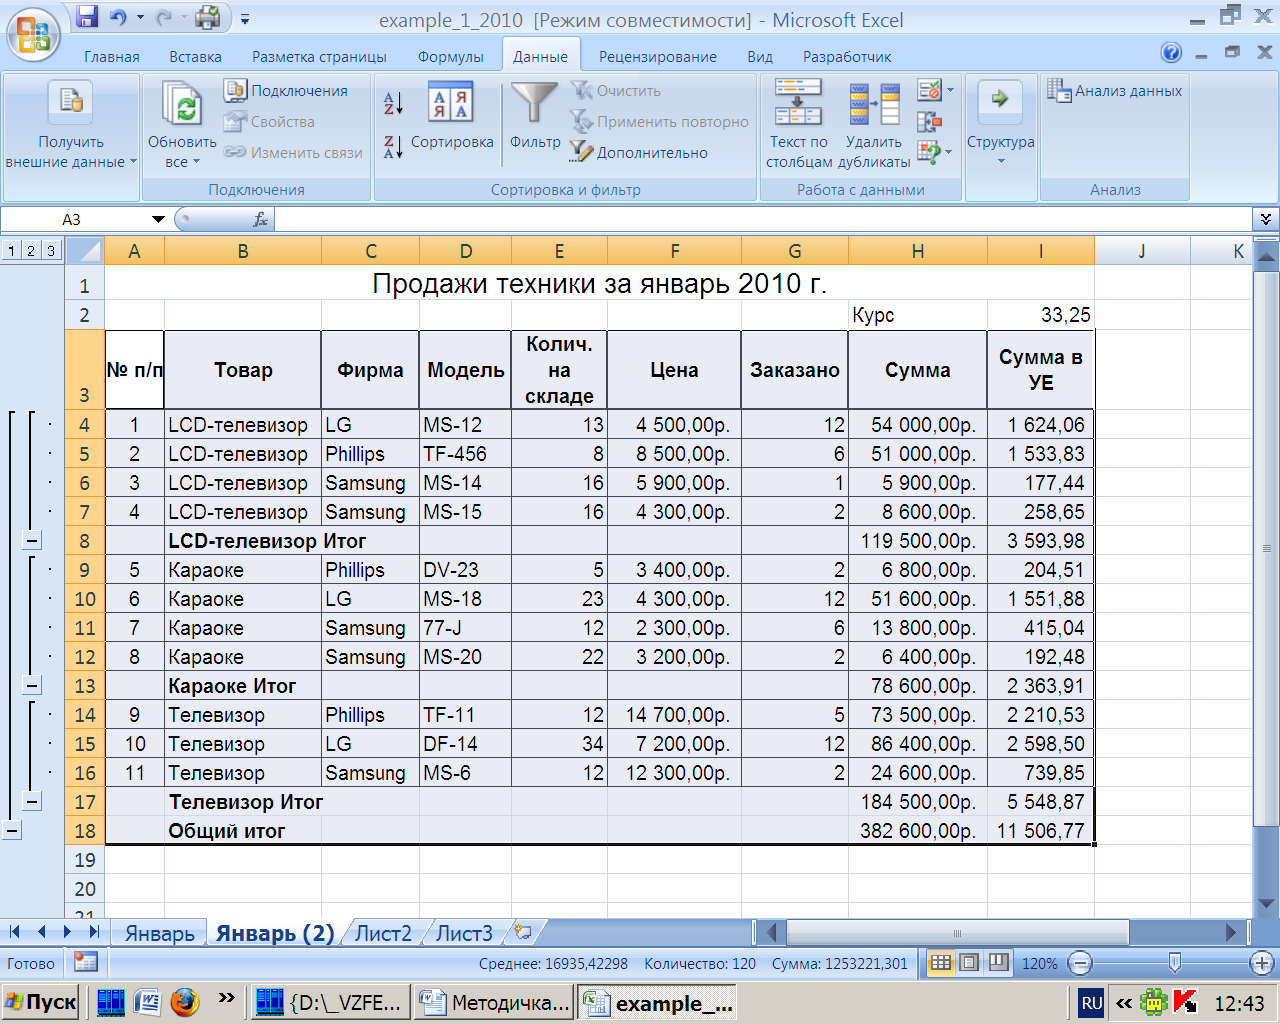Screen dimensions: 1280x1024
Task: Click consolidate icon in Работа с данными
Action: coord(929,121)
